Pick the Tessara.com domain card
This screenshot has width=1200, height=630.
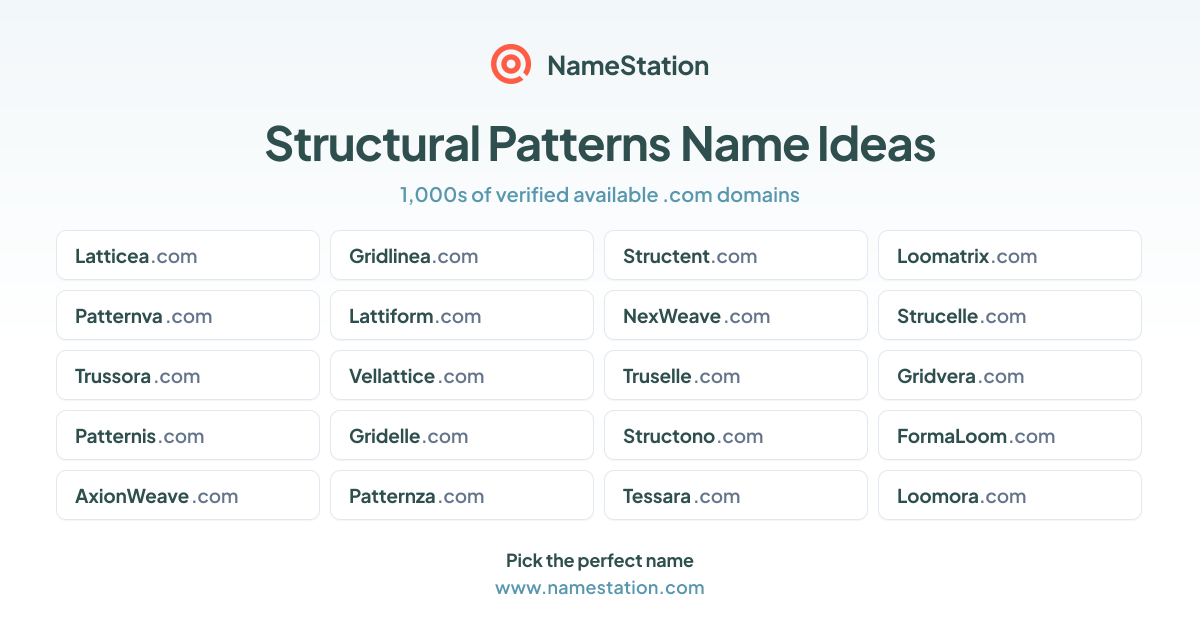tap(736, 495)
